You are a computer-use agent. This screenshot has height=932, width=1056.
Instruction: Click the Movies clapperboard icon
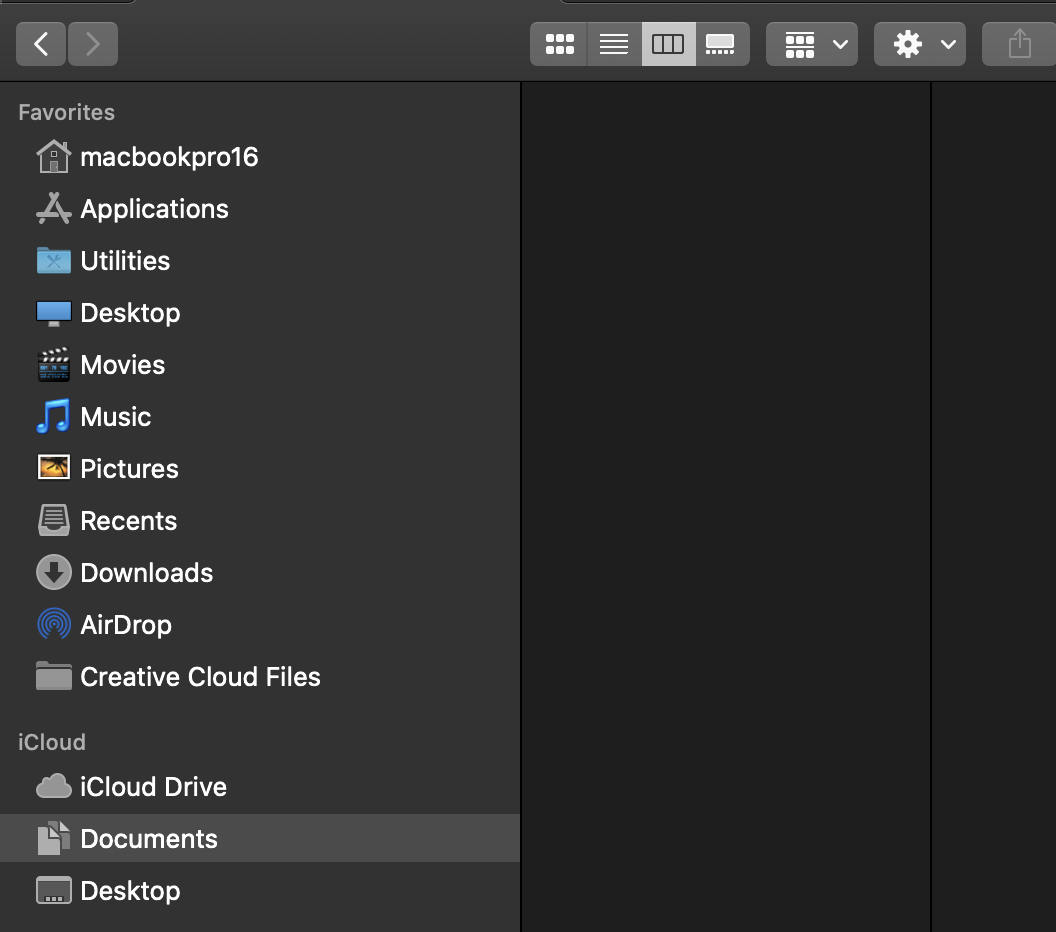[54, 365]
